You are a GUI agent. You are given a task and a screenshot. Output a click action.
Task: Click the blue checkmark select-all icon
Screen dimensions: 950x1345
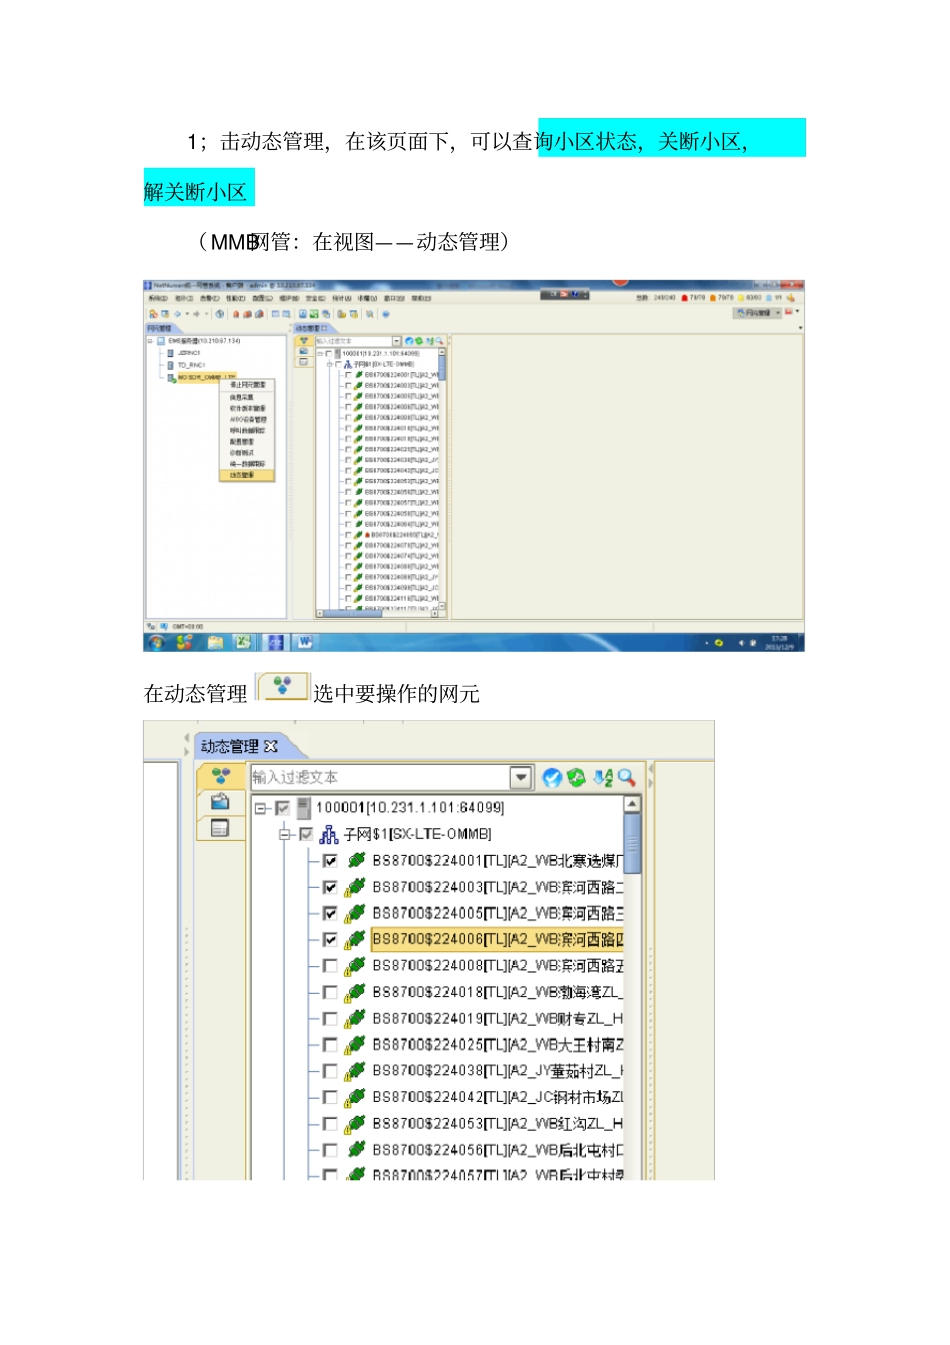point(552,777)
